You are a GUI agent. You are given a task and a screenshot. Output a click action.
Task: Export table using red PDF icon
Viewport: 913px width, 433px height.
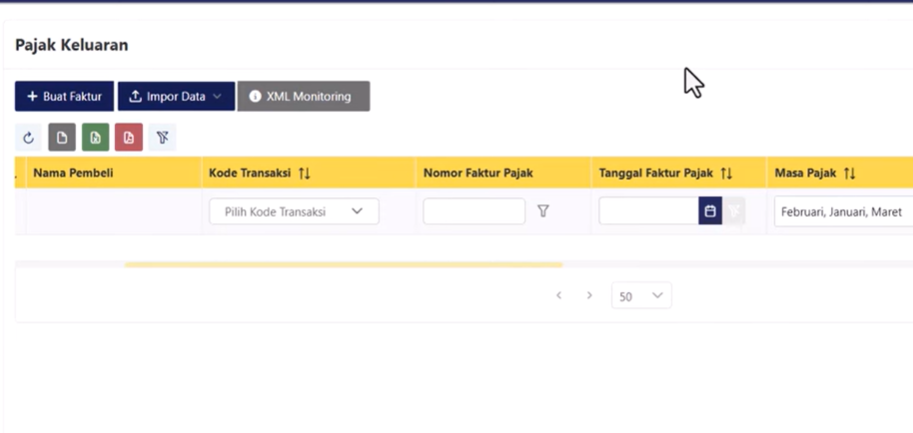pos(129,138)
